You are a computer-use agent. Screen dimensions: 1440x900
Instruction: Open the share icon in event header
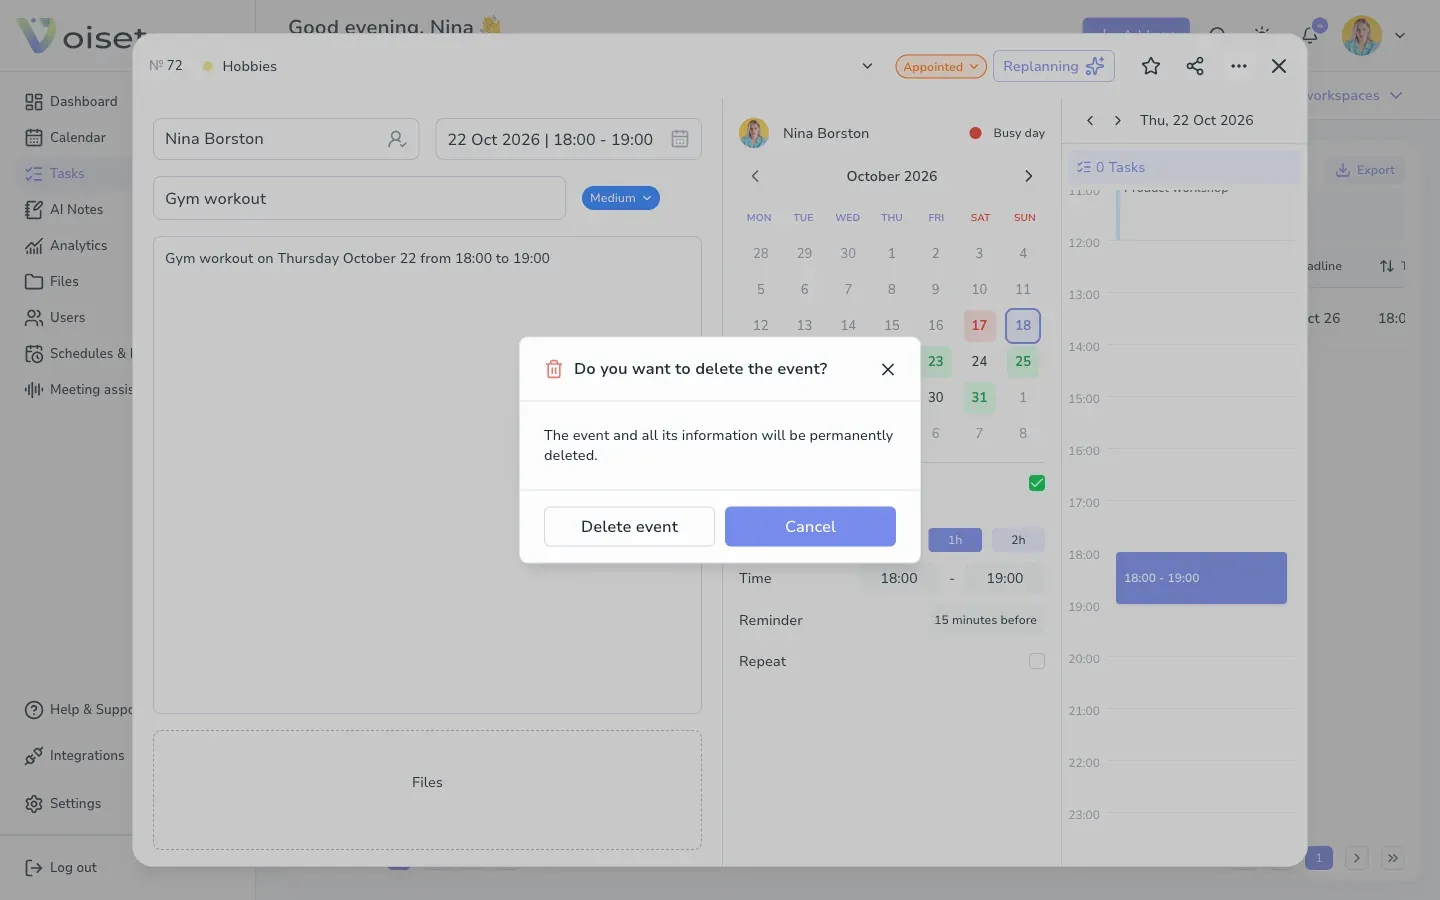[x=1195, y=66]
